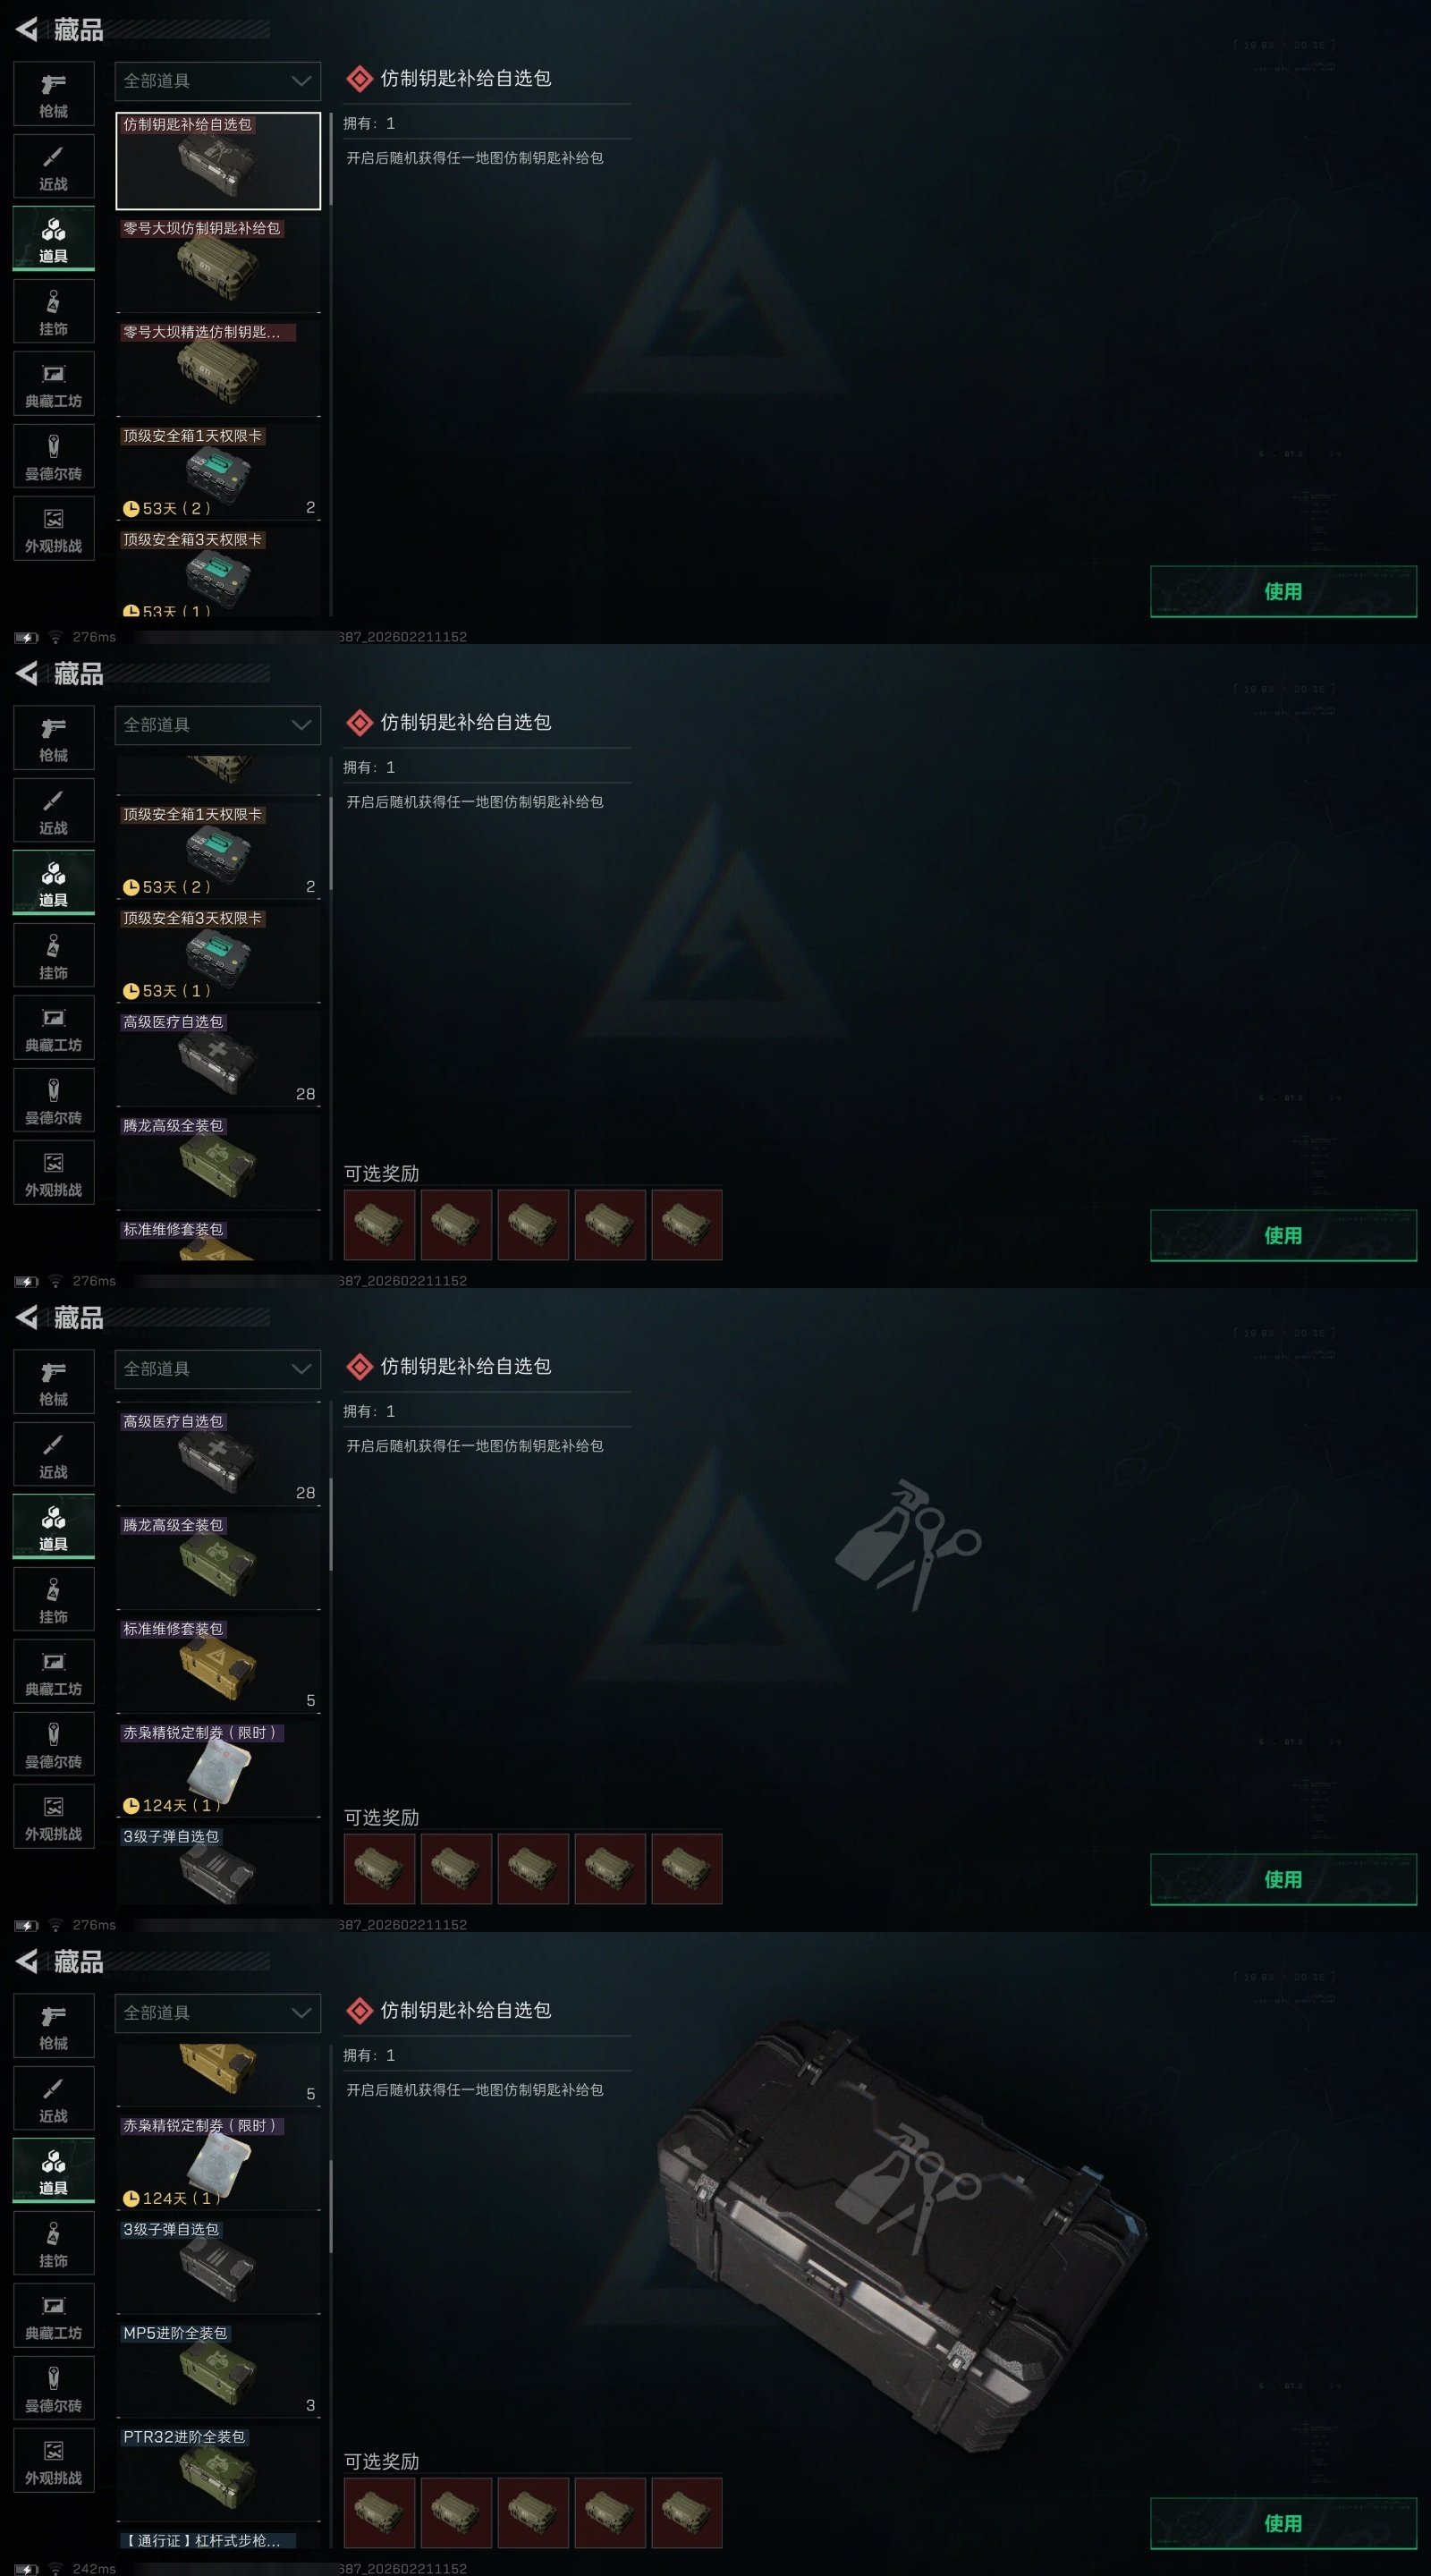Select the white-bordered 仿制钥匙补给自选包 list item

pyautogui.click(x=218, y=160)
